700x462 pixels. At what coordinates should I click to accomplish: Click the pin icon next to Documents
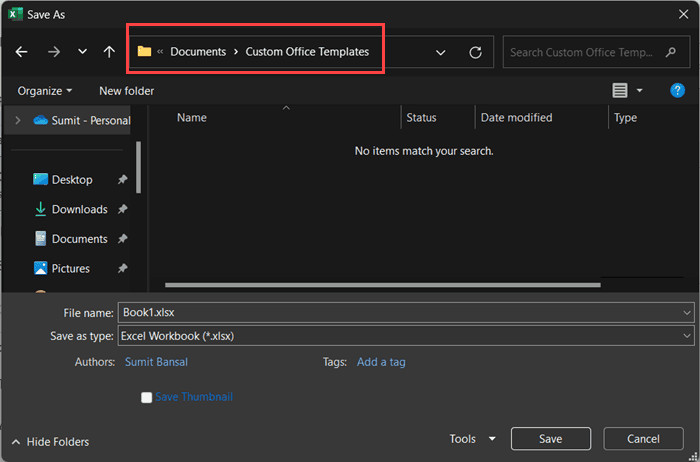[x=122, y=239]
